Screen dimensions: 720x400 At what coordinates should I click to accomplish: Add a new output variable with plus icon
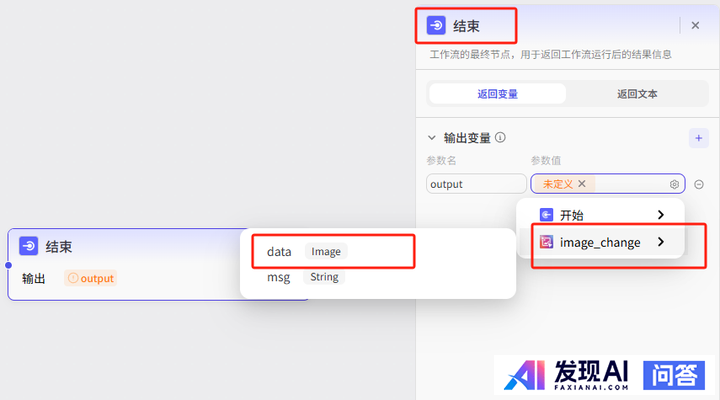pyautogui.click(x=698, y=138)
